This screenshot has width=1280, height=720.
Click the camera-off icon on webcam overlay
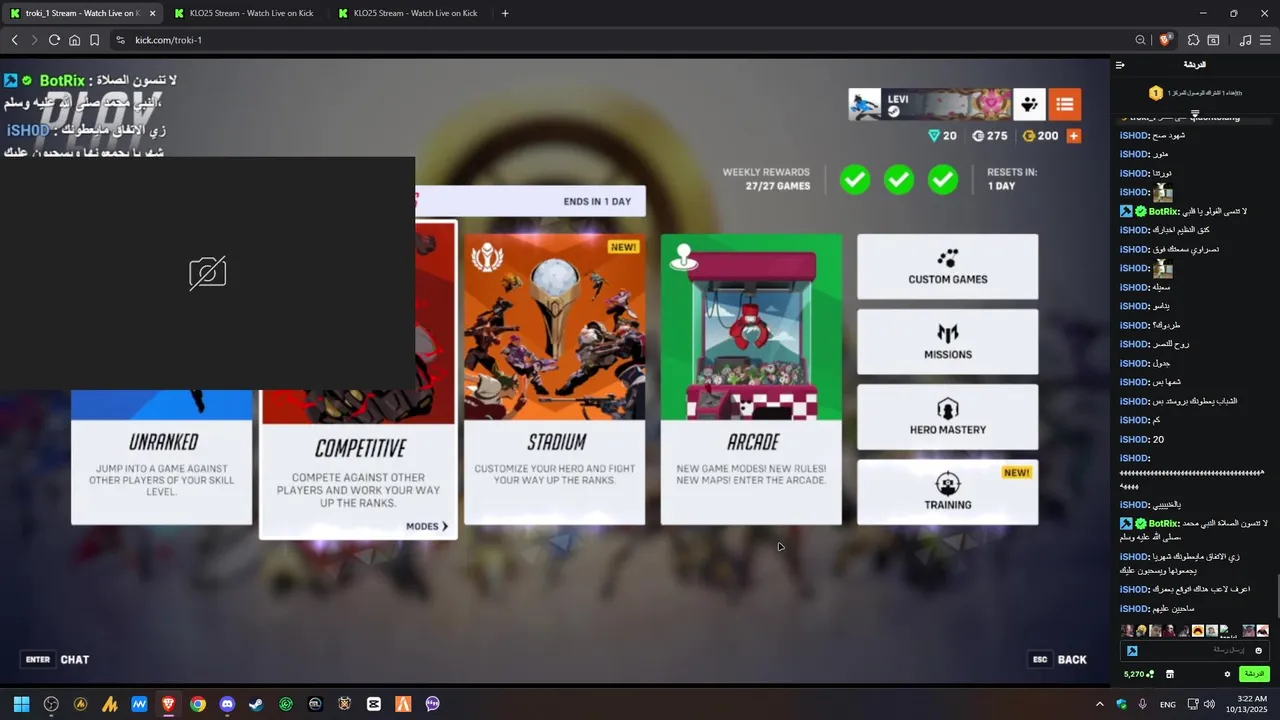coord(208,273)
